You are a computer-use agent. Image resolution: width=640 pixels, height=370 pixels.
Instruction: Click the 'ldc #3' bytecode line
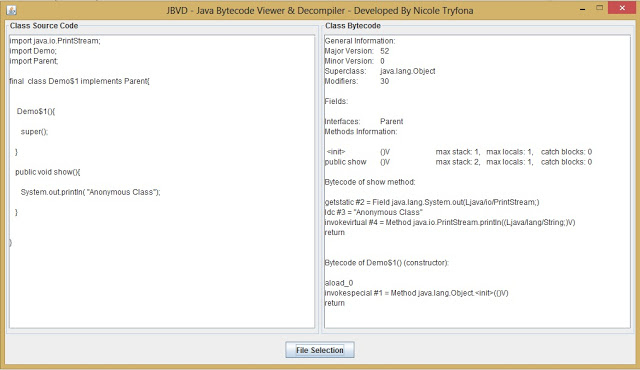click(373, 212)
